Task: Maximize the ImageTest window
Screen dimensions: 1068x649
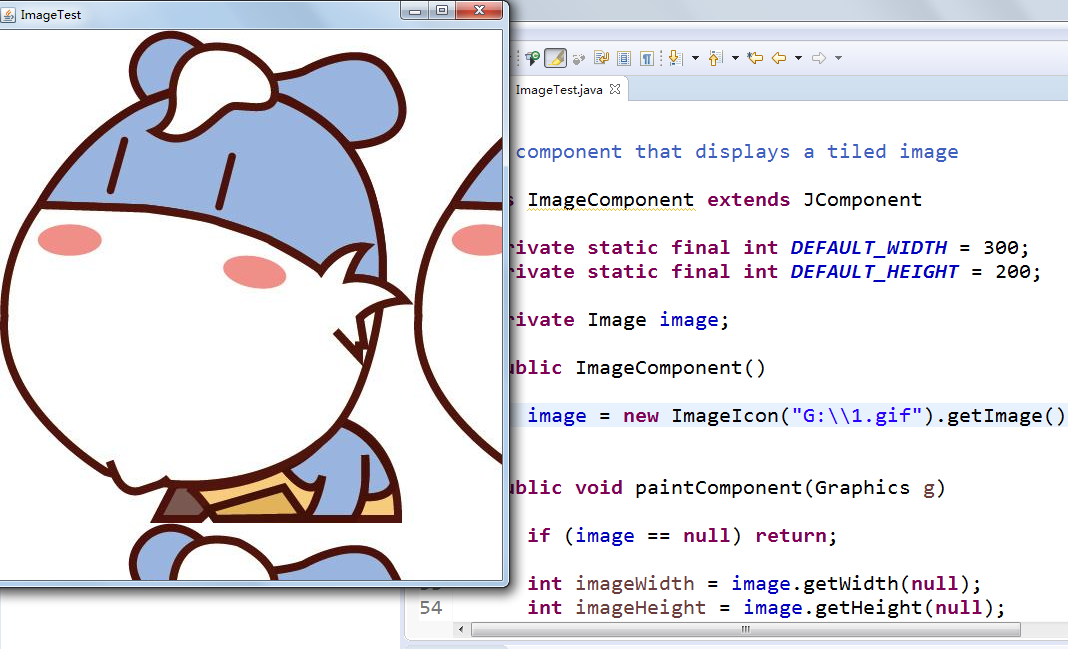Action: (441, 10)
